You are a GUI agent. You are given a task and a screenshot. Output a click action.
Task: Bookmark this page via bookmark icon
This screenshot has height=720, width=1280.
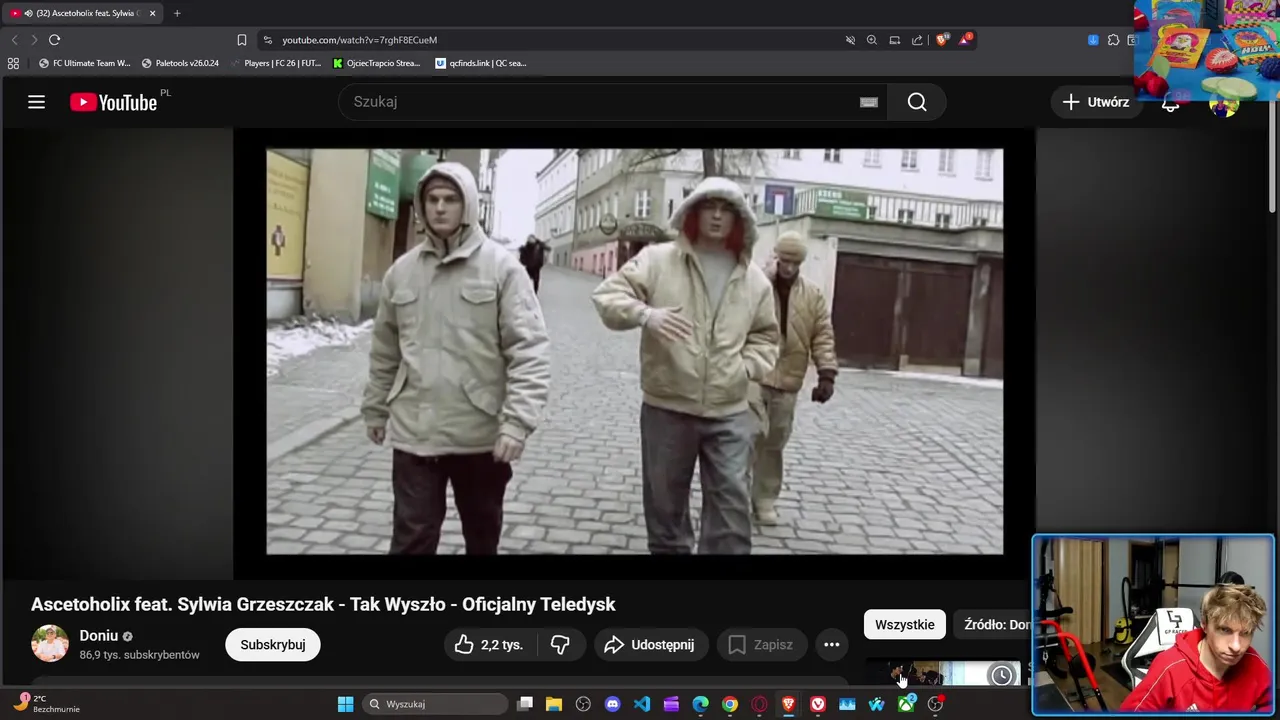point(242,40)
